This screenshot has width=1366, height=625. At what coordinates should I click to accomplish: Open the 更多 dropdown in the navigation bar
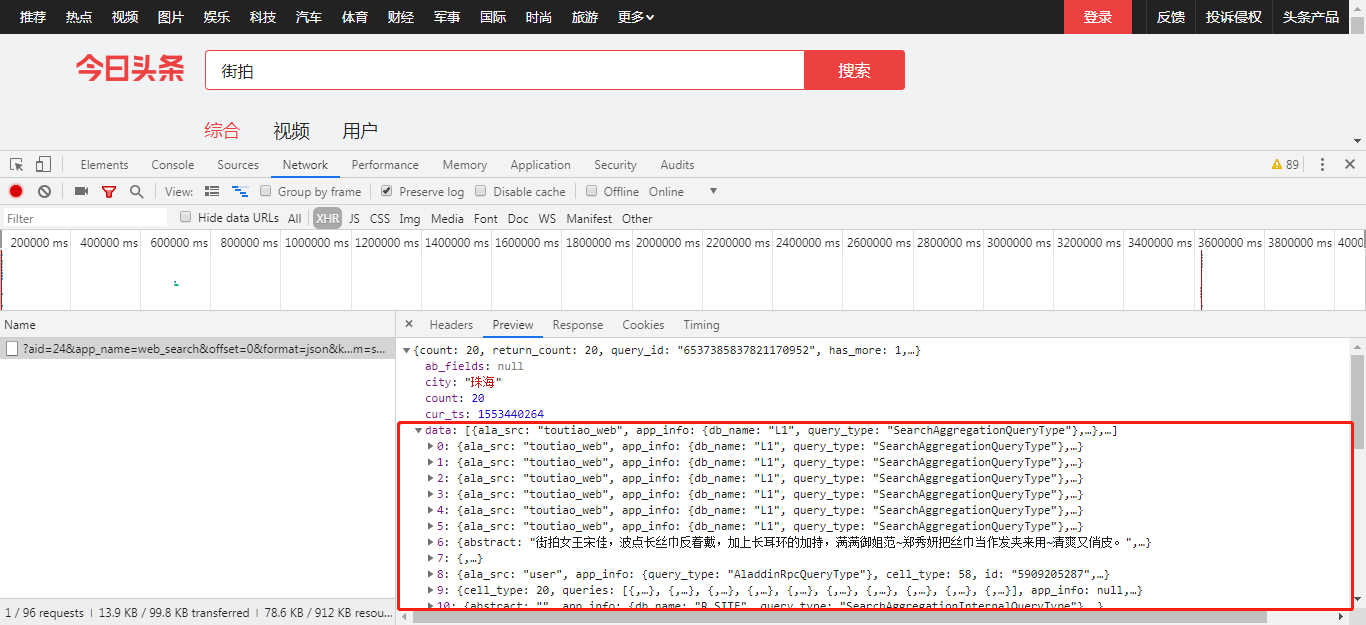636,17
